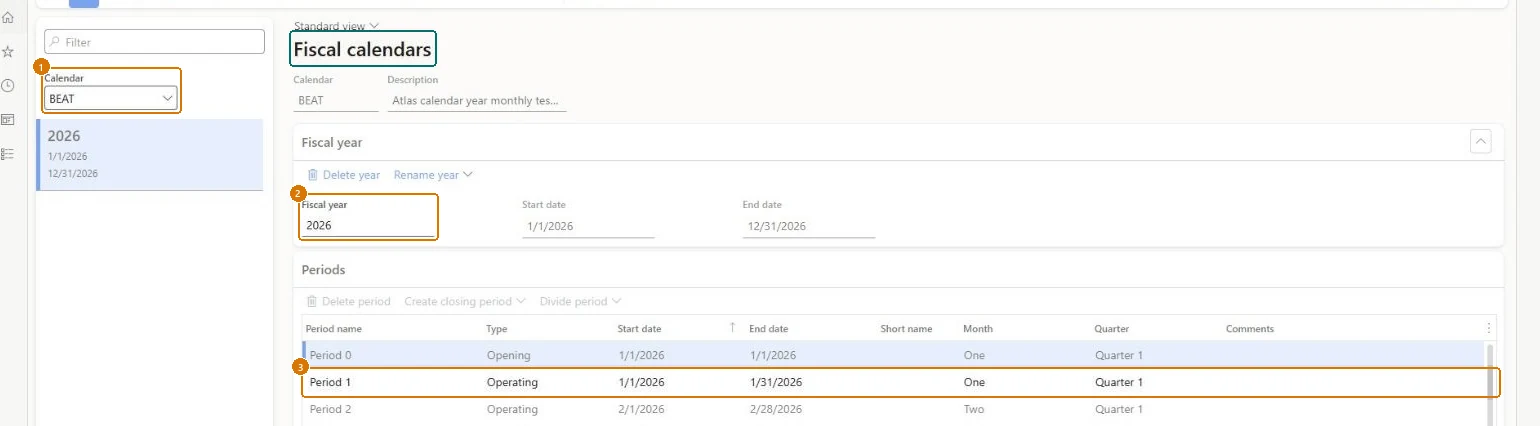
Task: Select the 2026 fiscal year list item
Action: click(150, 155)
